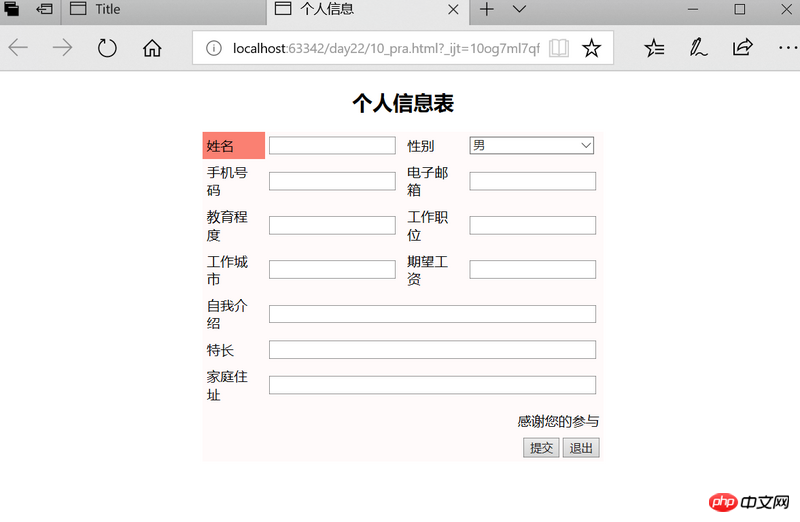Click the address bar URL

(x=386, y=48)
